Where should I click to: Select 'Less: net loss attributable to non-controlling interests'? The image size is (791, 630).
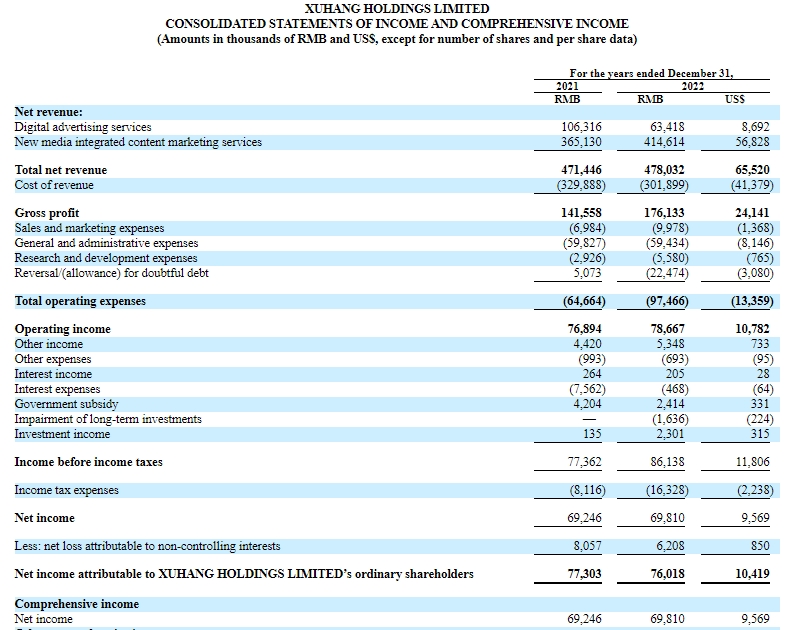coord(147,546)
